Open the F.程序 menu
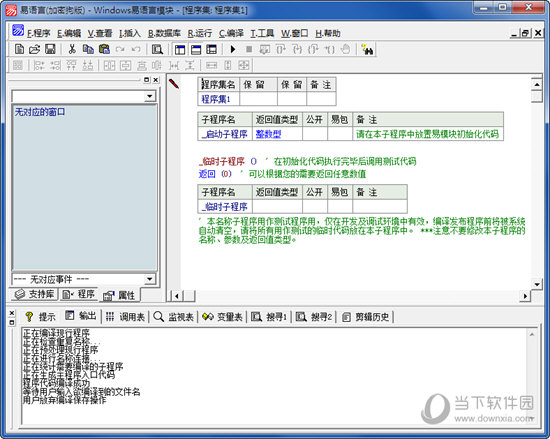The height and width of the screenshot is (439, 550). (39, 34)
